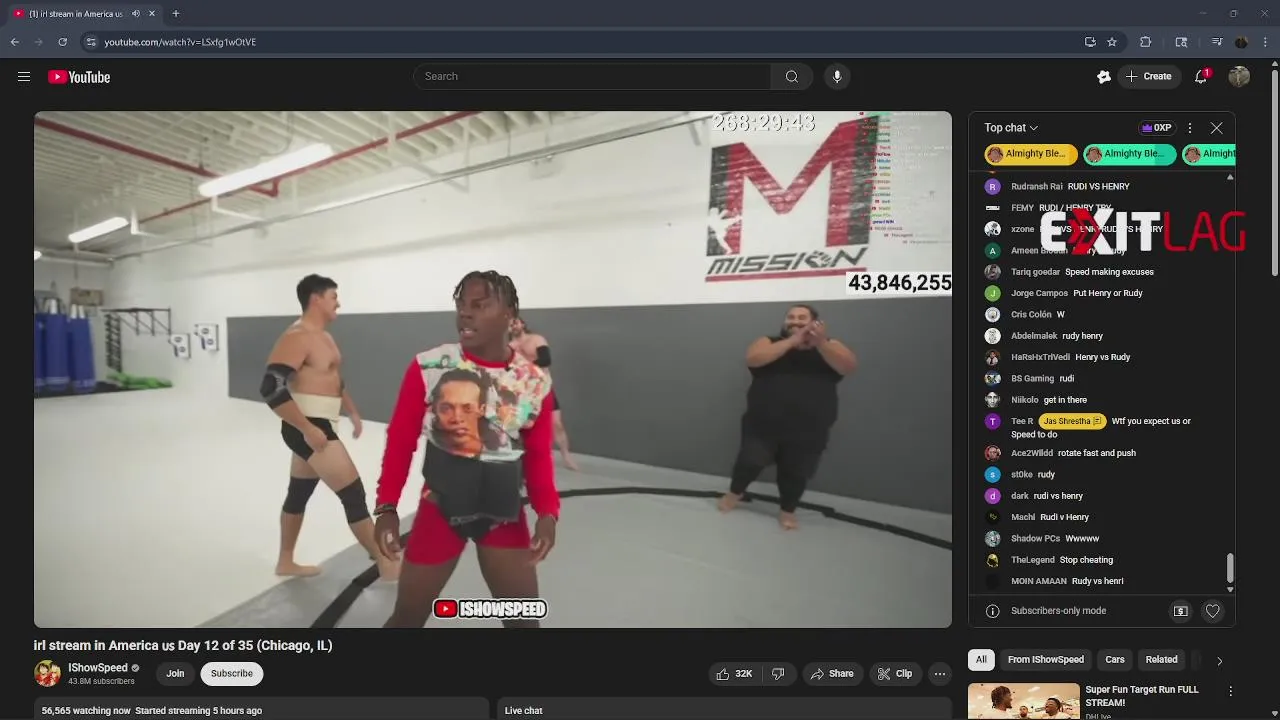
Task: Click the YouTube search input field
Action: coord(592,77)
